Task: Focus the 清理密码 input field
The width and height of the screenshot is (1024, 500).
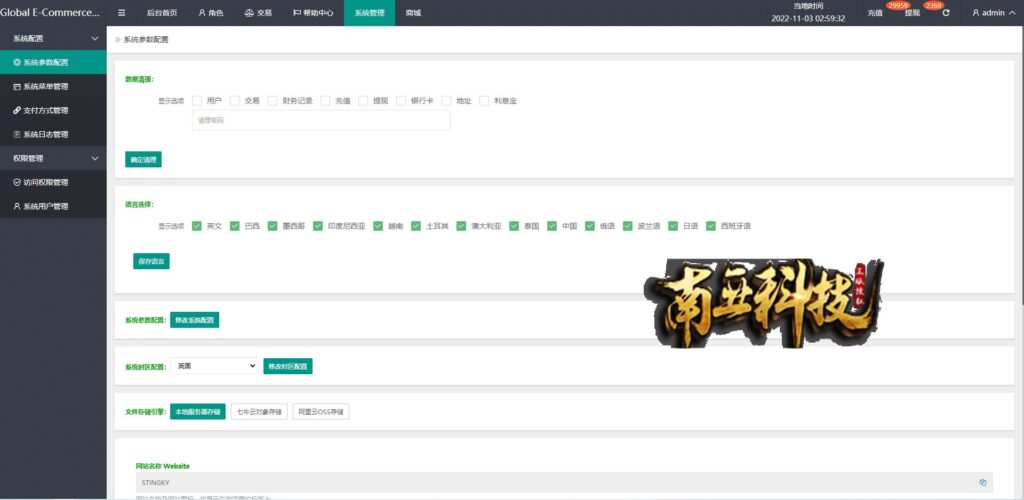Action: coord(321,120)
